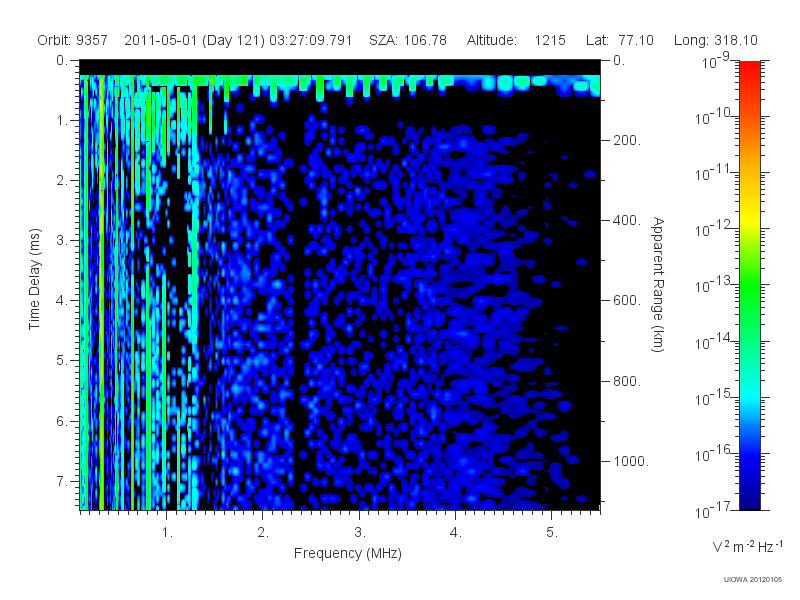The width and height of the screenshot is (800, 600).
Task: Click the 10^-9 color scale label
Action: pos(716,61)
